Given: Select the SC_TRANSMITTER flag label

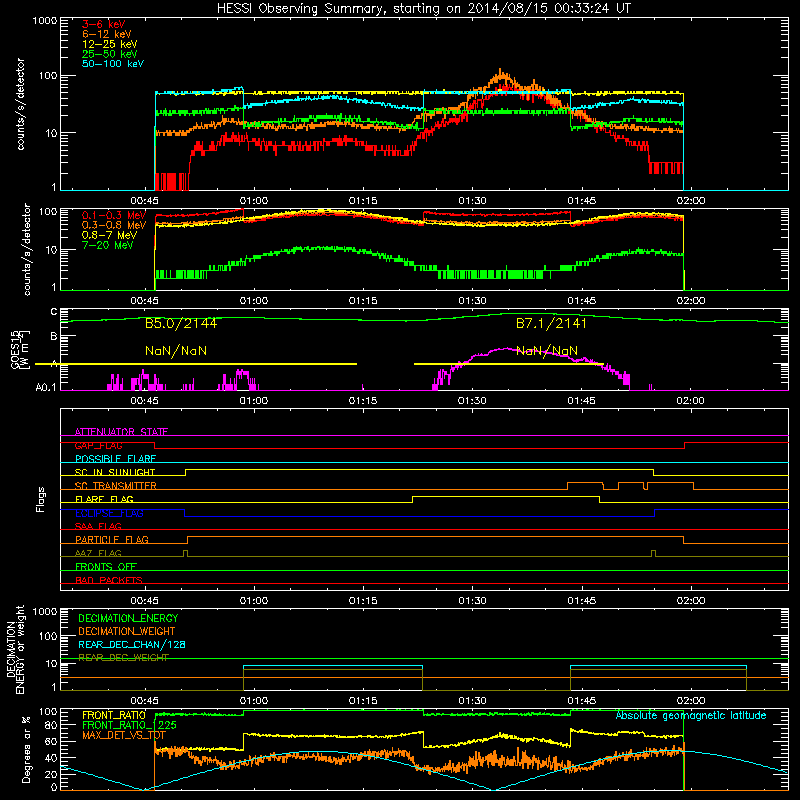Looking at the screenshot, I should pos(116,486).
